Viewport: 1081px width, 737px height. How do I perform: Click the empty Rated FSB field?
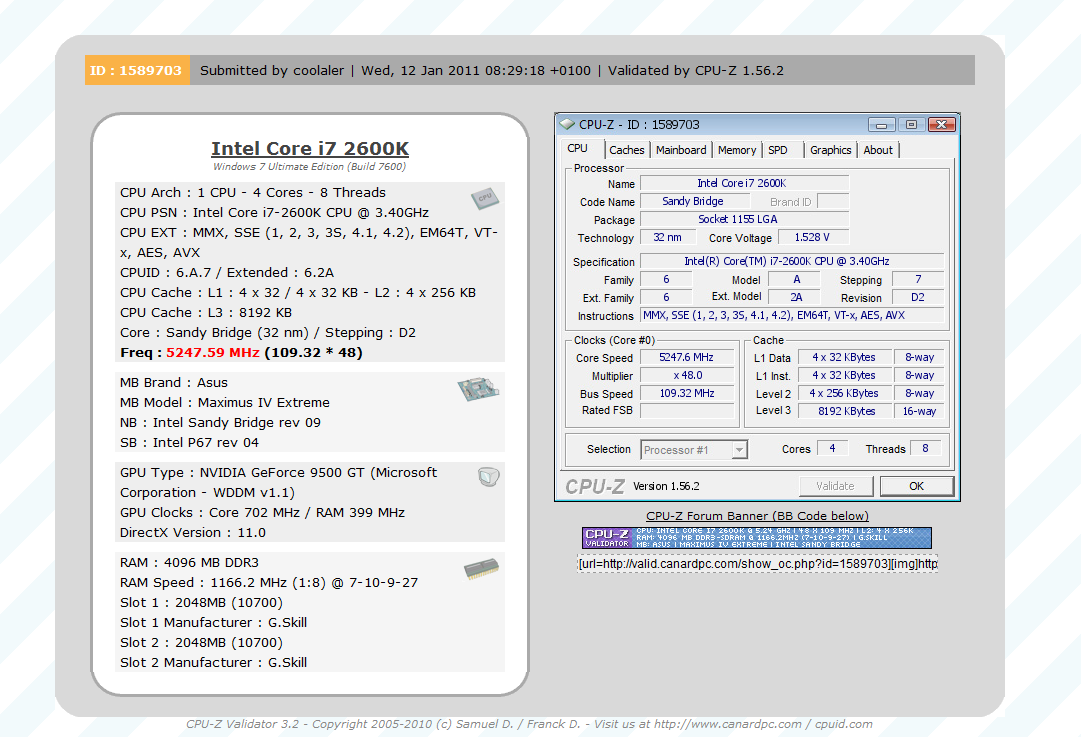pos(687,411)
